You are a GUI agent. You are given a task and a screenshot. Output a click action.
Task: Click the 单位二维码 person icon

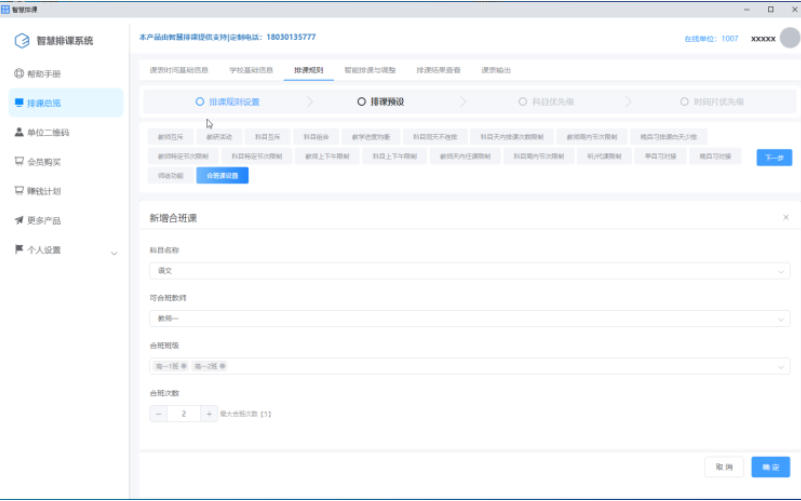19,132
